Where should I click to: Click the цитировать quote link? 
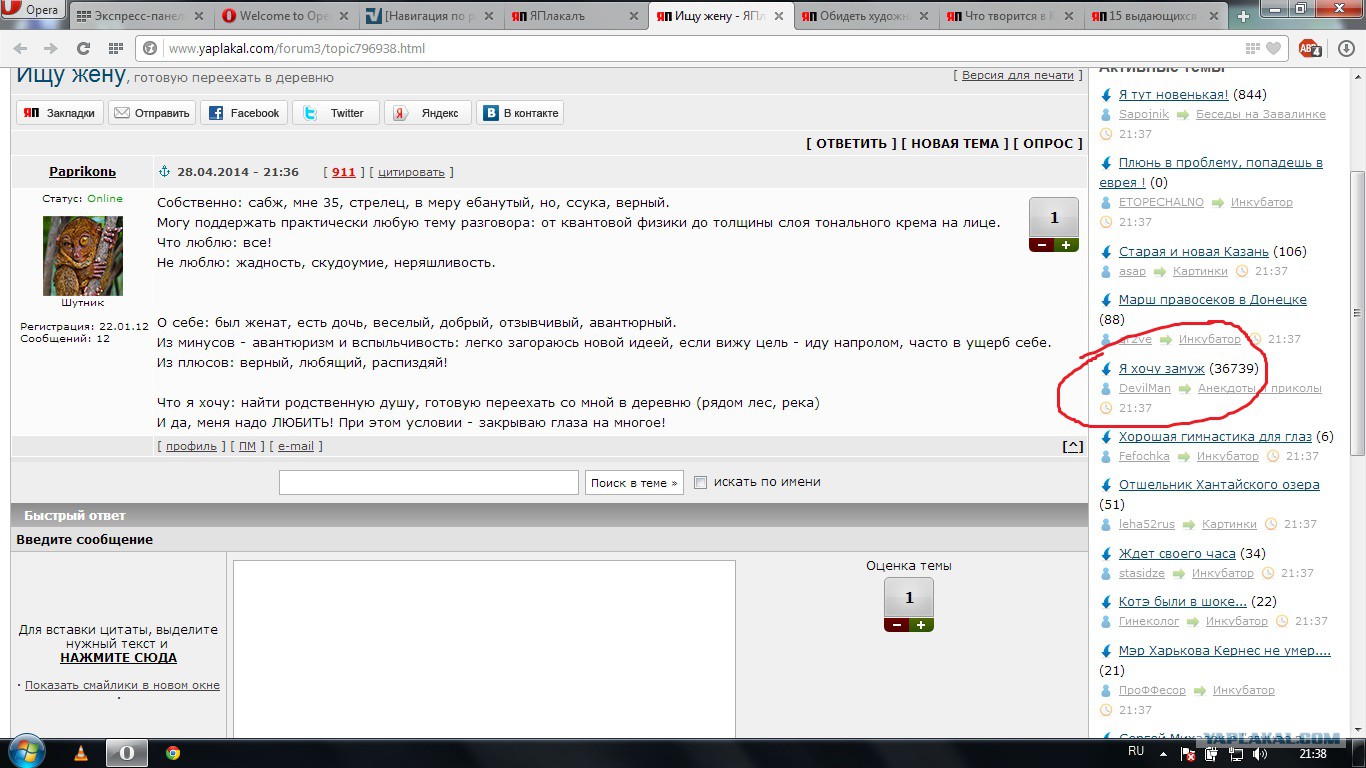click(x=412, y=172)
